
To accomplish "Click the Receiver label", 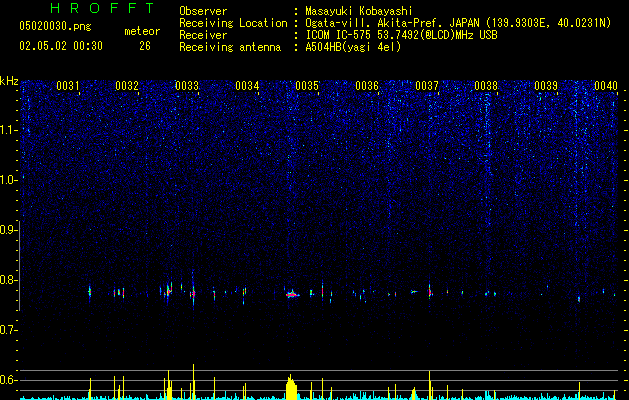I will click(203, 35).
